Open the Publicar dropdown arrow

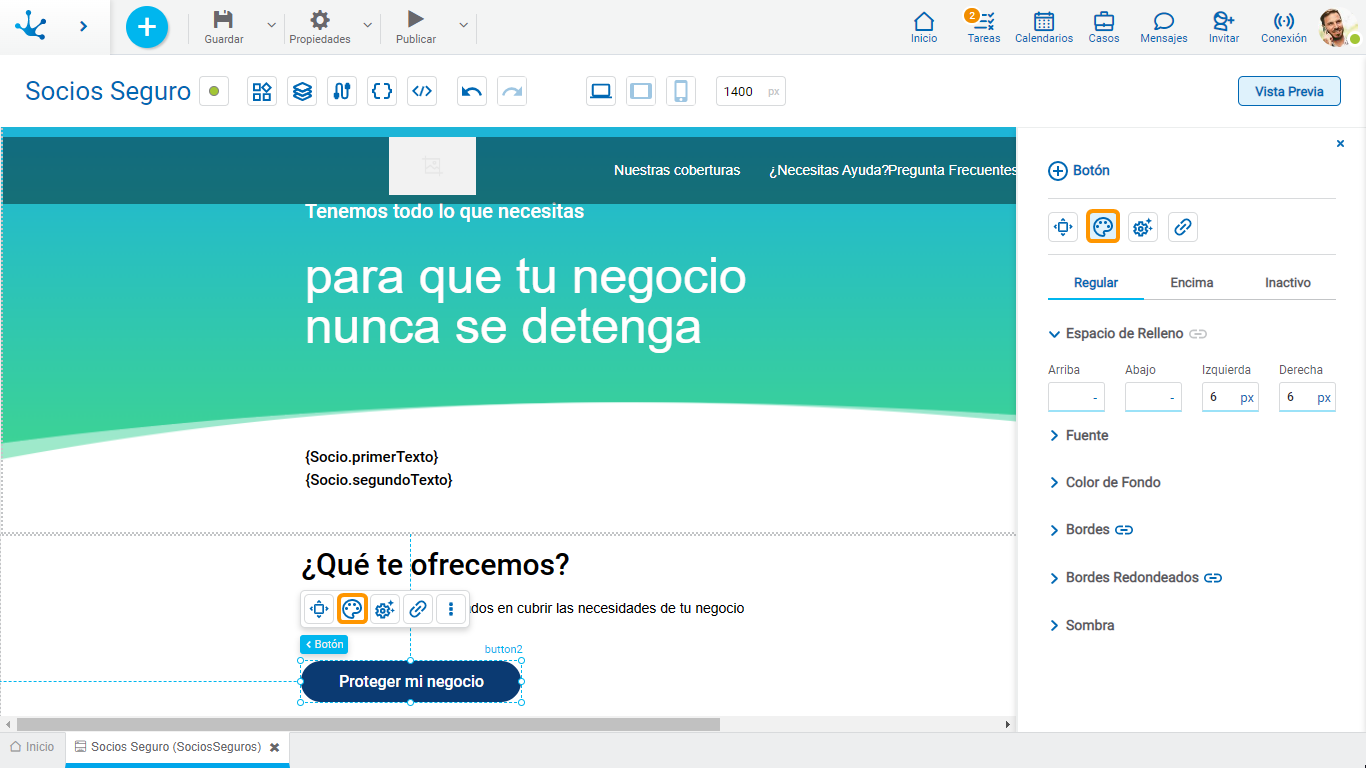coord(463,24)
